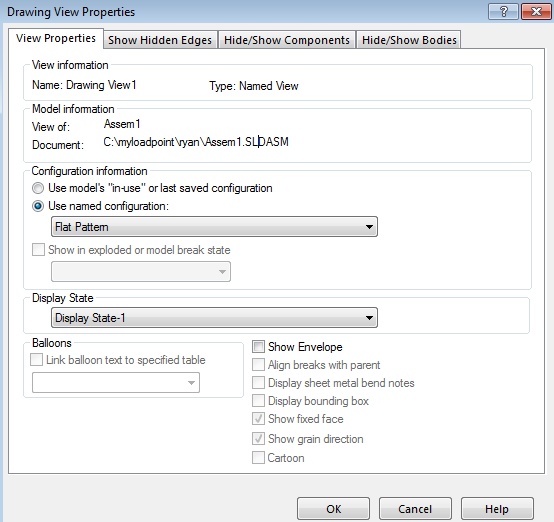Open the exploded state dropdown below the checkbox
The width and height of the screenshot is (554, 522).
[x=141, y=271]
